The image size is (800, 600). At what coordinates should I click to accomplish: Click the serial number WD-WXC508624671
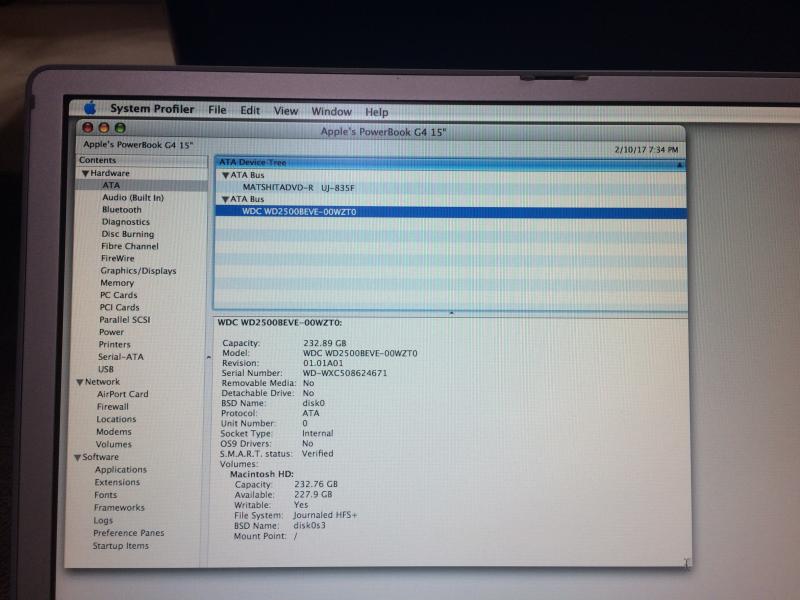345,373
